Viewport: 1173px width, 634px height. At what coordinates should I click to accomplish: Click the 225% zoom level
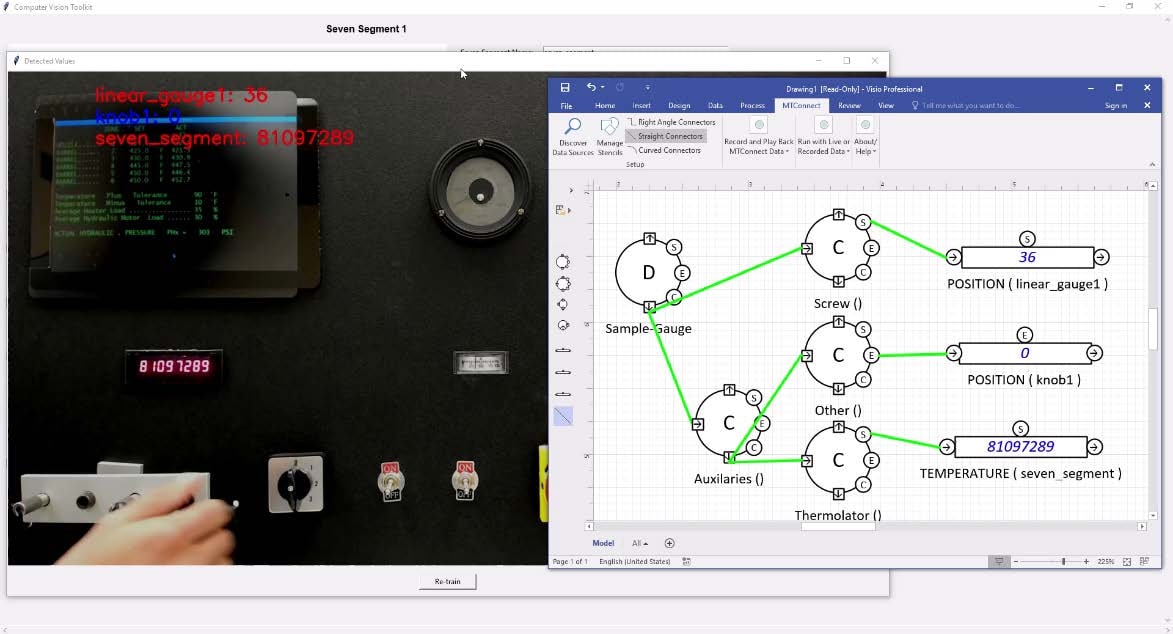click(1106, 561)
